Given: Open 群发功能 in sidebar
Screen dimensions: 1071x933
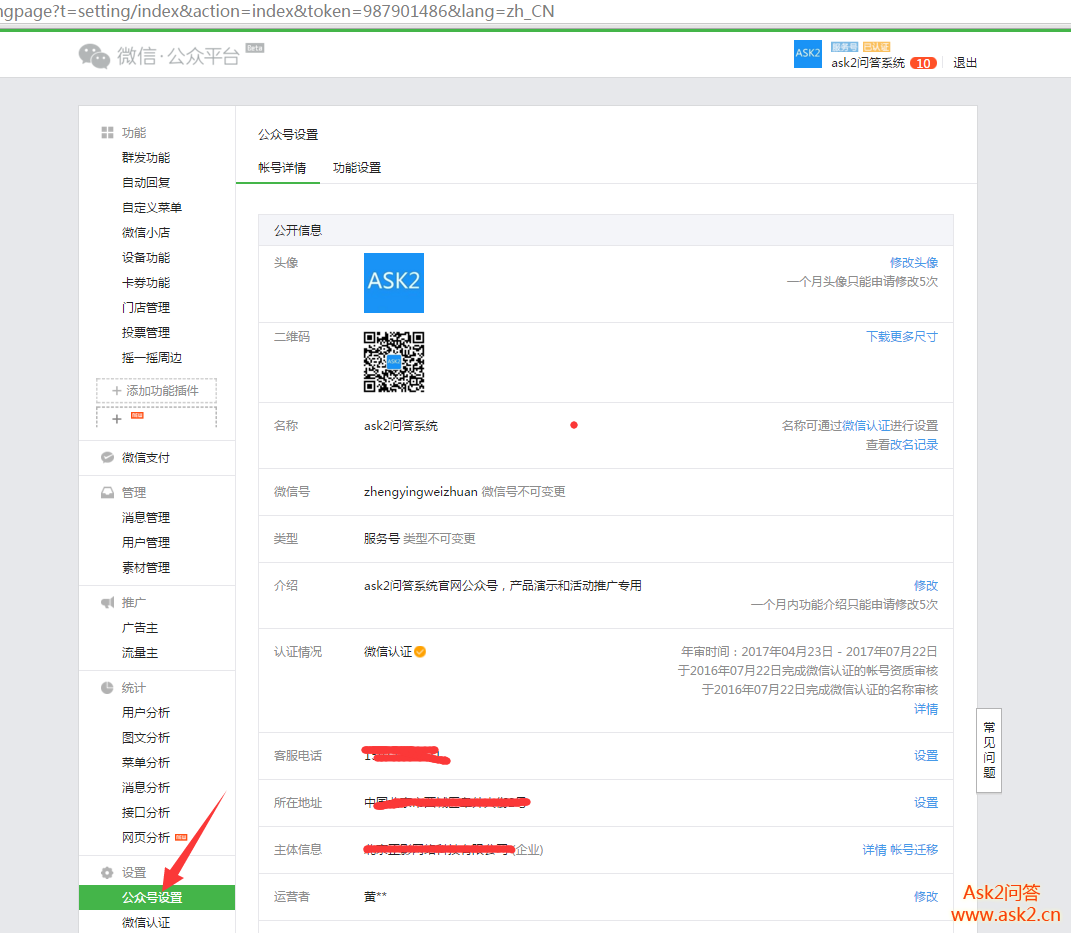Looking at the screenshot, I should pyautogui.click(x=145, y=158).
